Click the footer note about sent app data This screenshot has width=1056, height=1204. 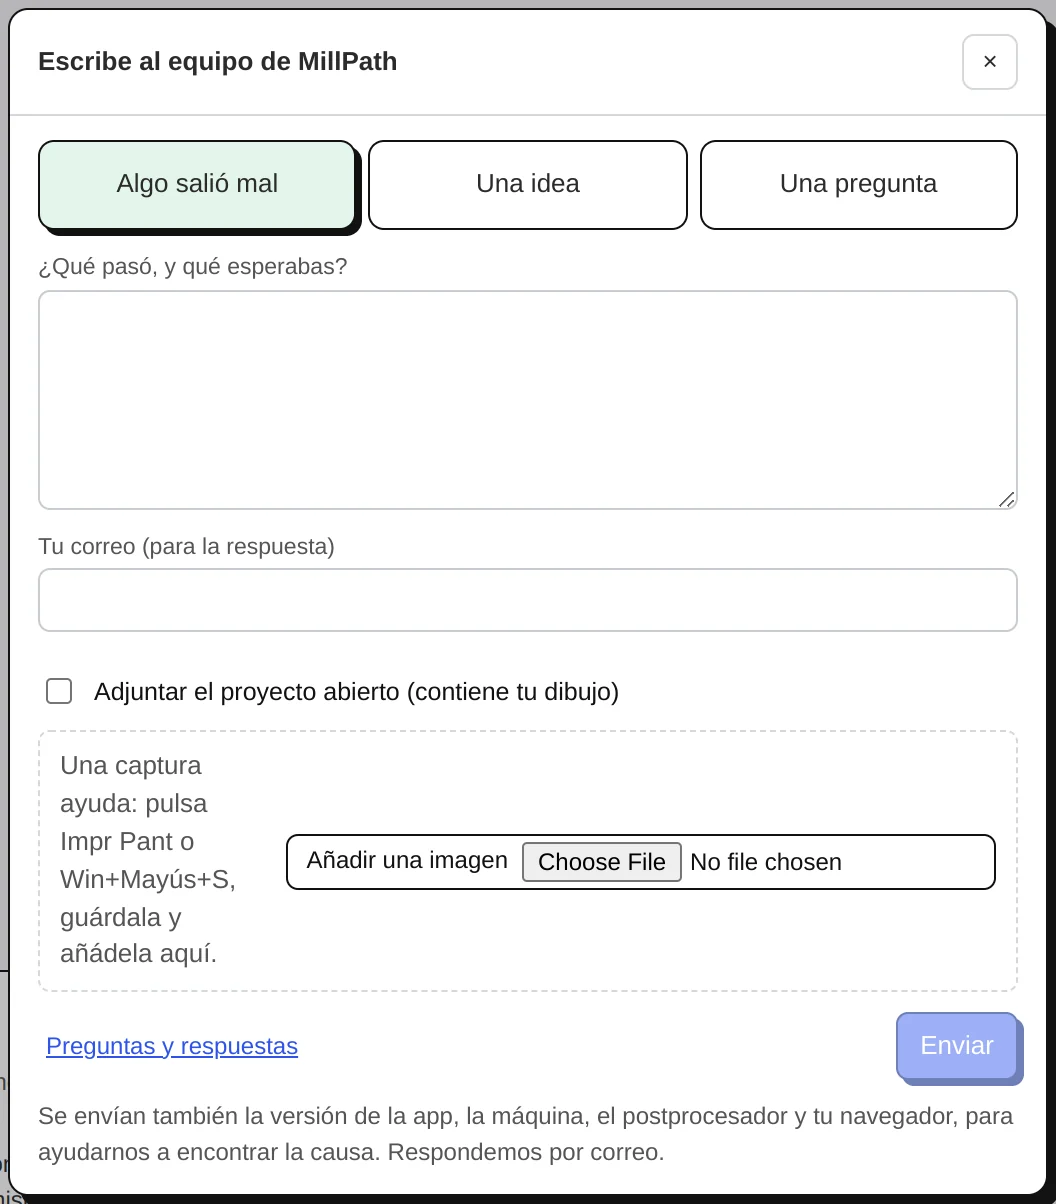(526, 1133)
